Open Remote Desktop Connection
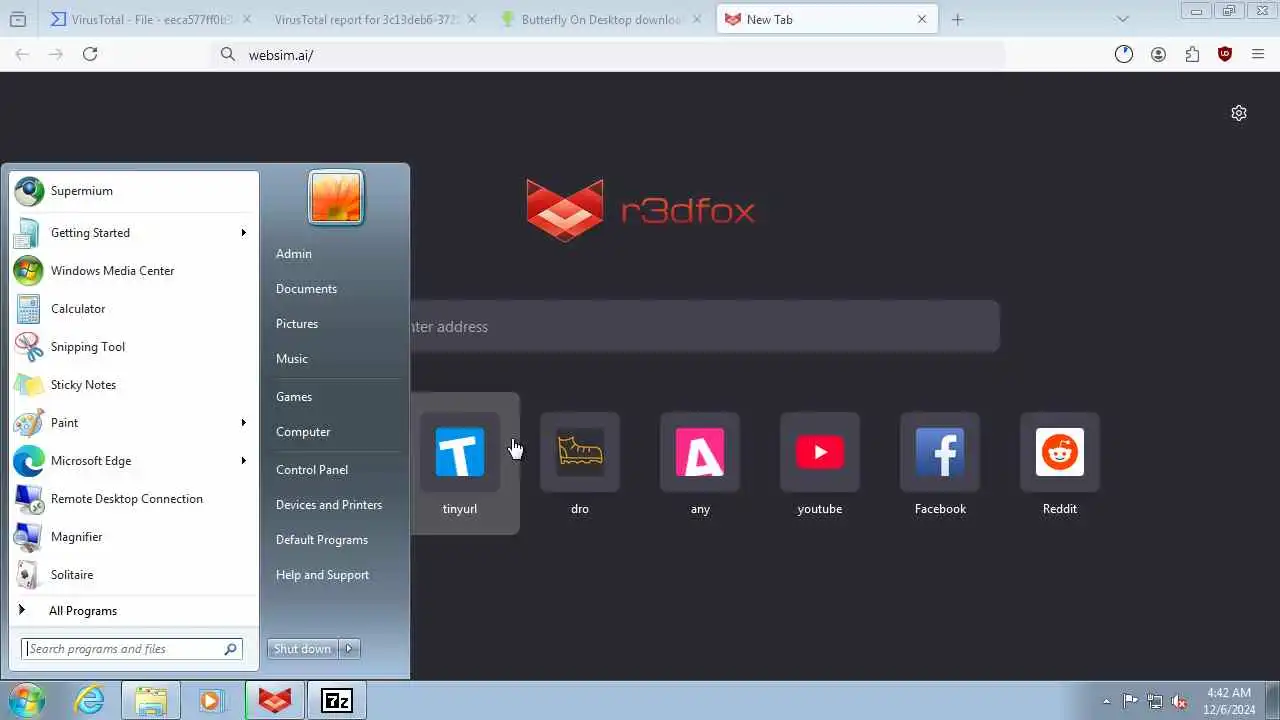 coord(134,499)
